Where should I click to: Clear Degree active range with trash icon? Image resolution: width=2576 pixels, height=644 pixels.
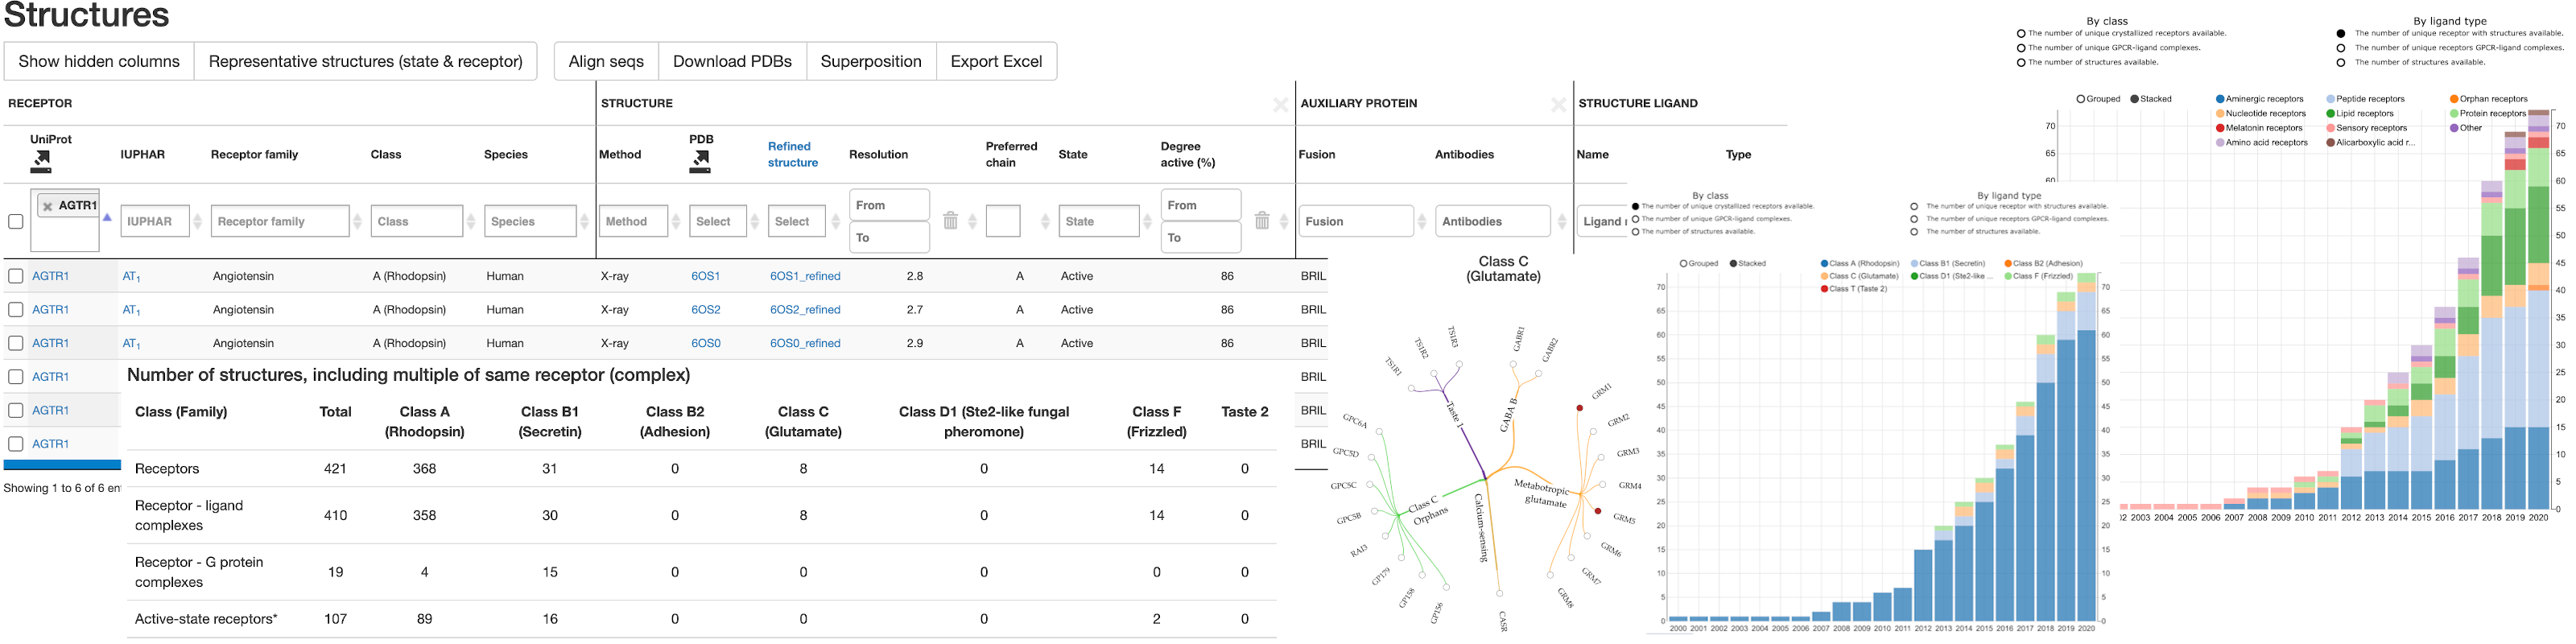click(1262, 221)
